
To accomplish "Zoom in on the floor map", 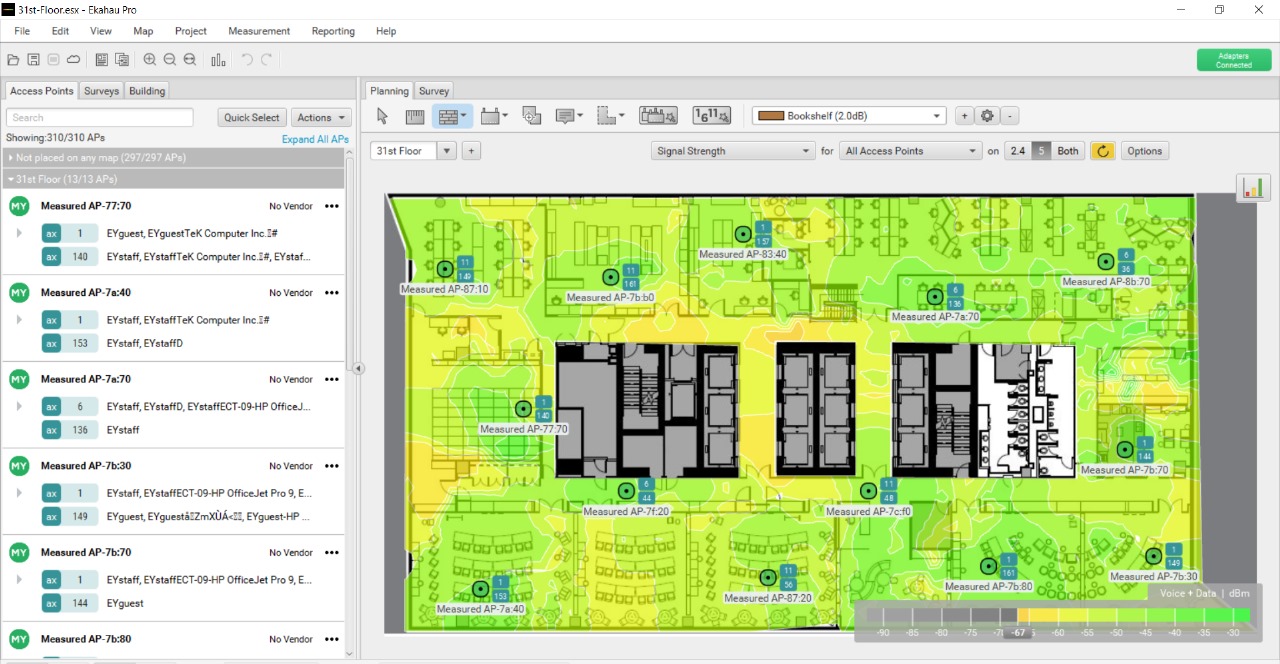I will 150,60.
